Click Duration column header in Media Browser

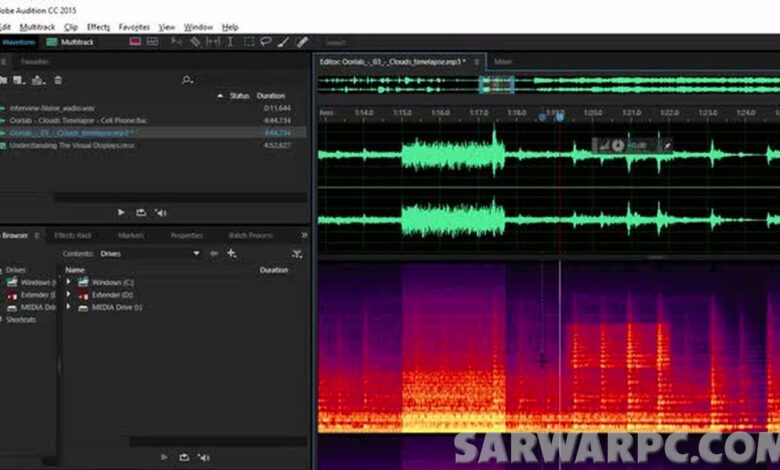[x=274, y=270]
